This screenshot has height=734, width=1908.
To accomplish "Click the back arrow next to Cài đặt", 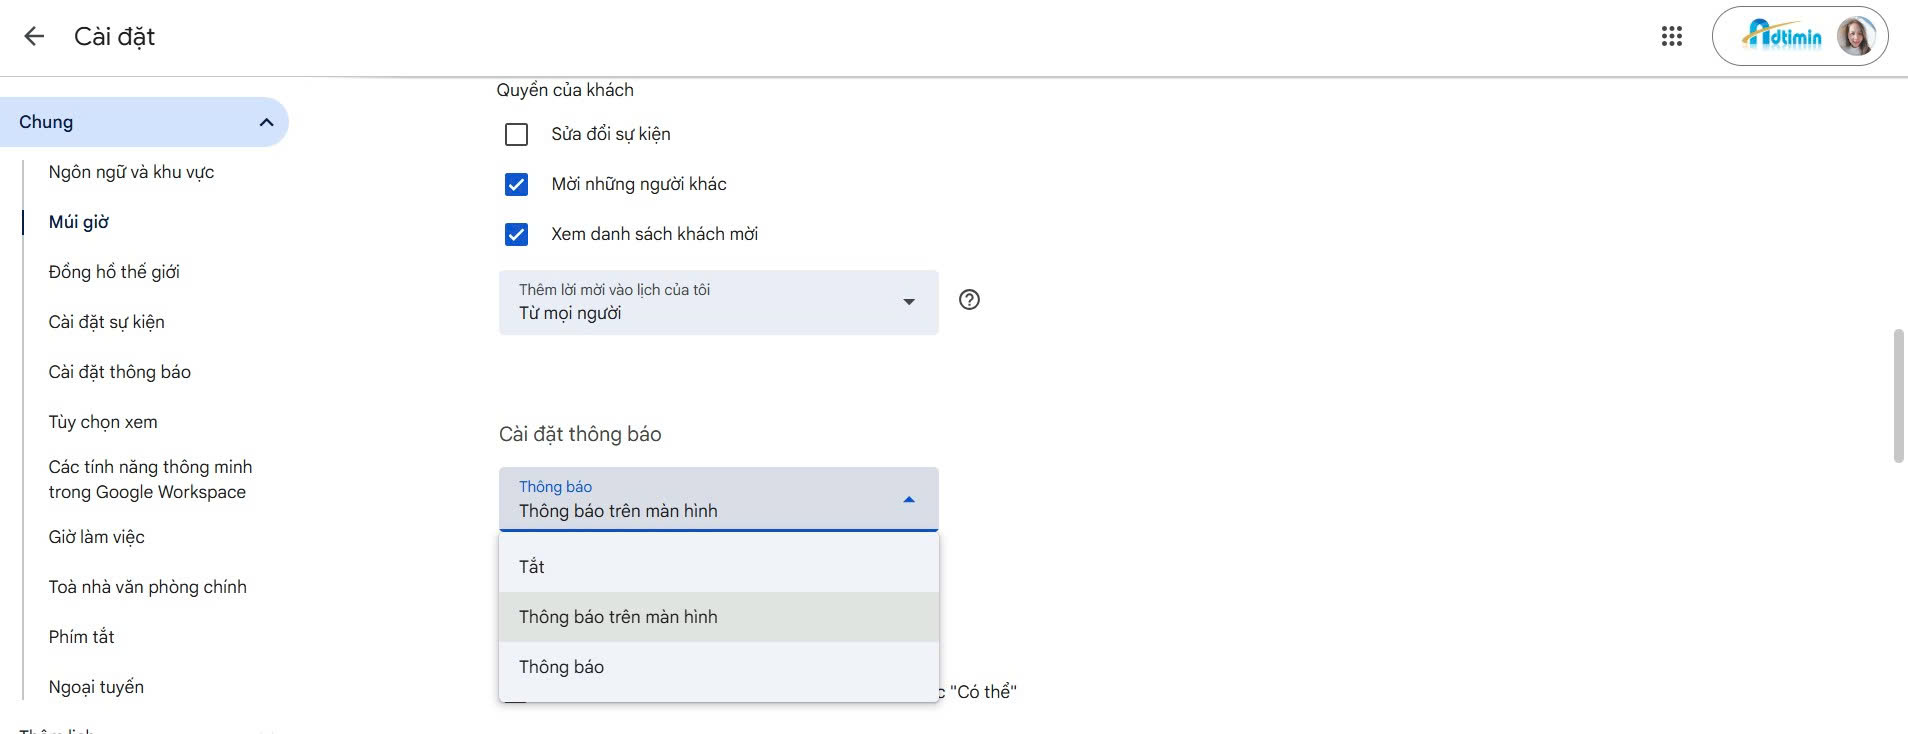I will coord(34,37).
